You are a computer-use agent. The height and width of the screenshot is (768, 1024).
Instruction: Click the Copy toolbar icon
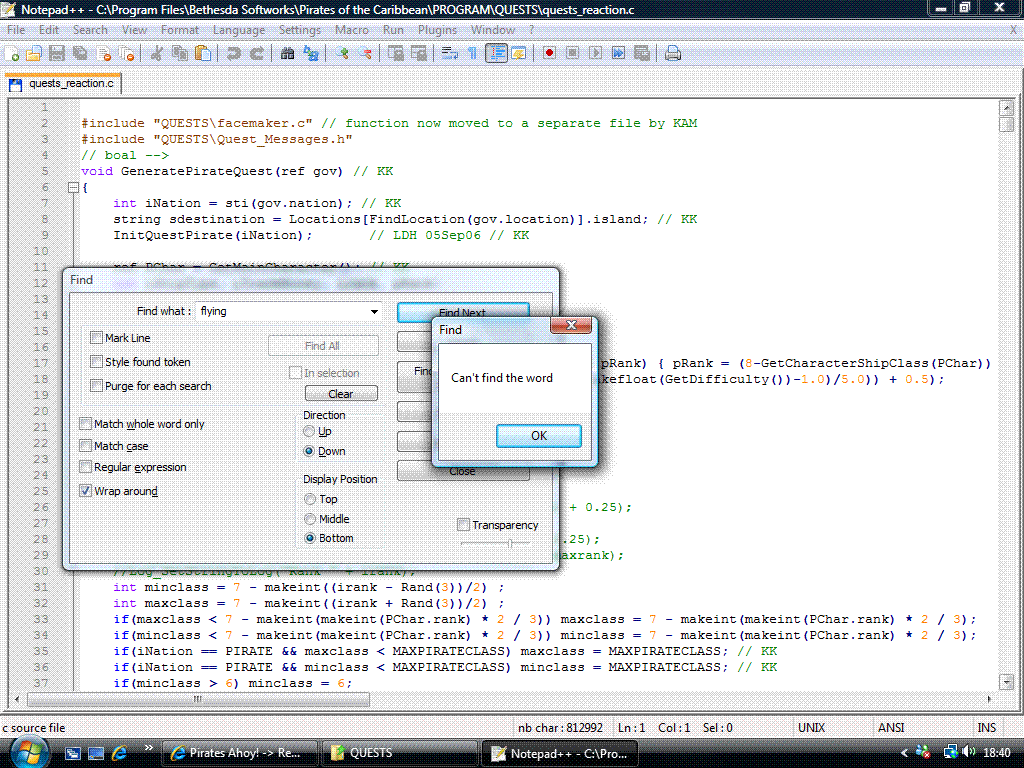180,54
